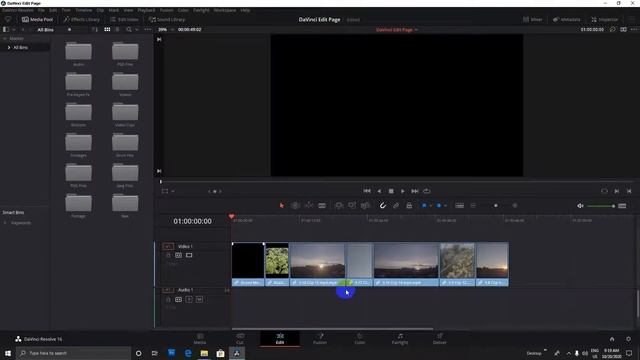The height and width of the screenshot is (360, 640).
Task: Go to first frame in viewer
Action: 367,191
